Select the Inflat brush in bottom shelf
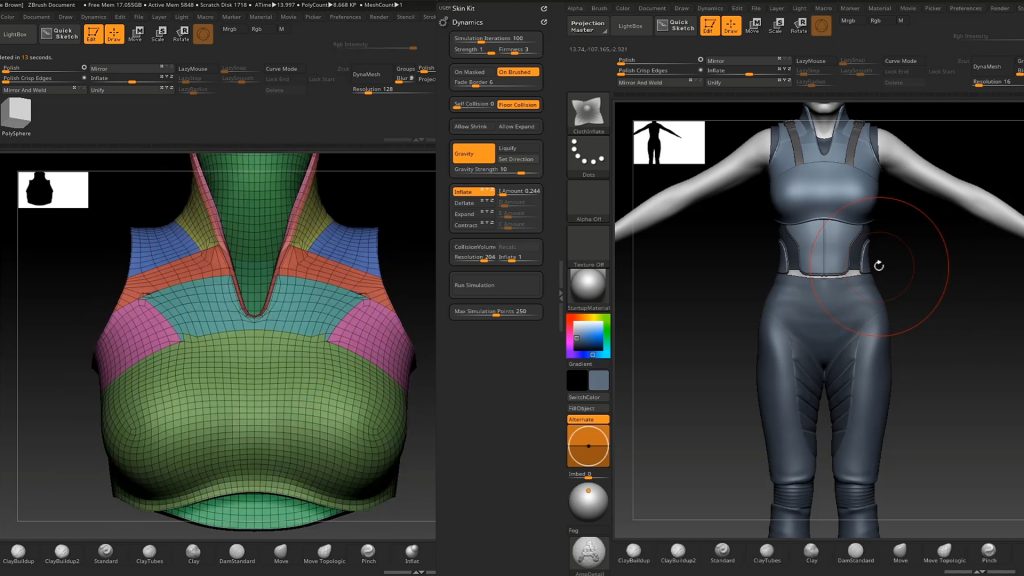 (412, 553)
